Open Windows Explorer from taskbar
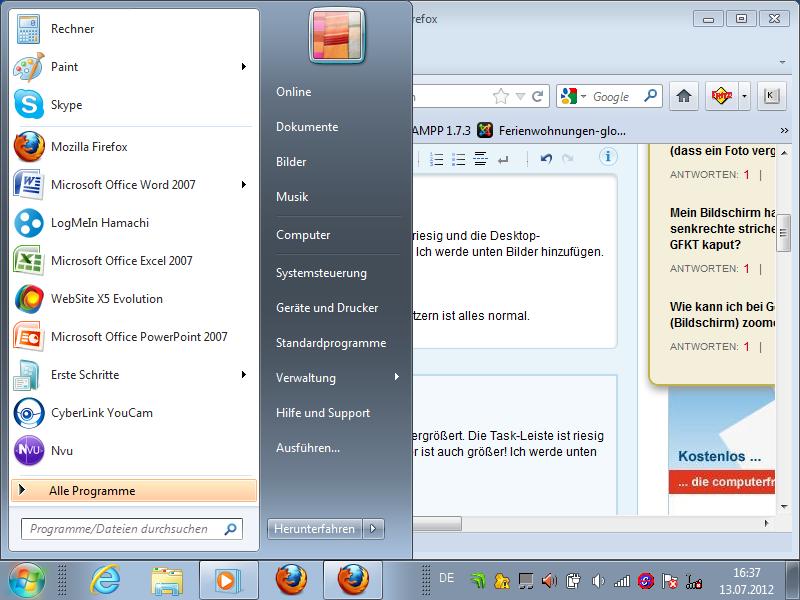Image resolution: width=800 pixels, height=600 pixels. [x=167, y=581]
